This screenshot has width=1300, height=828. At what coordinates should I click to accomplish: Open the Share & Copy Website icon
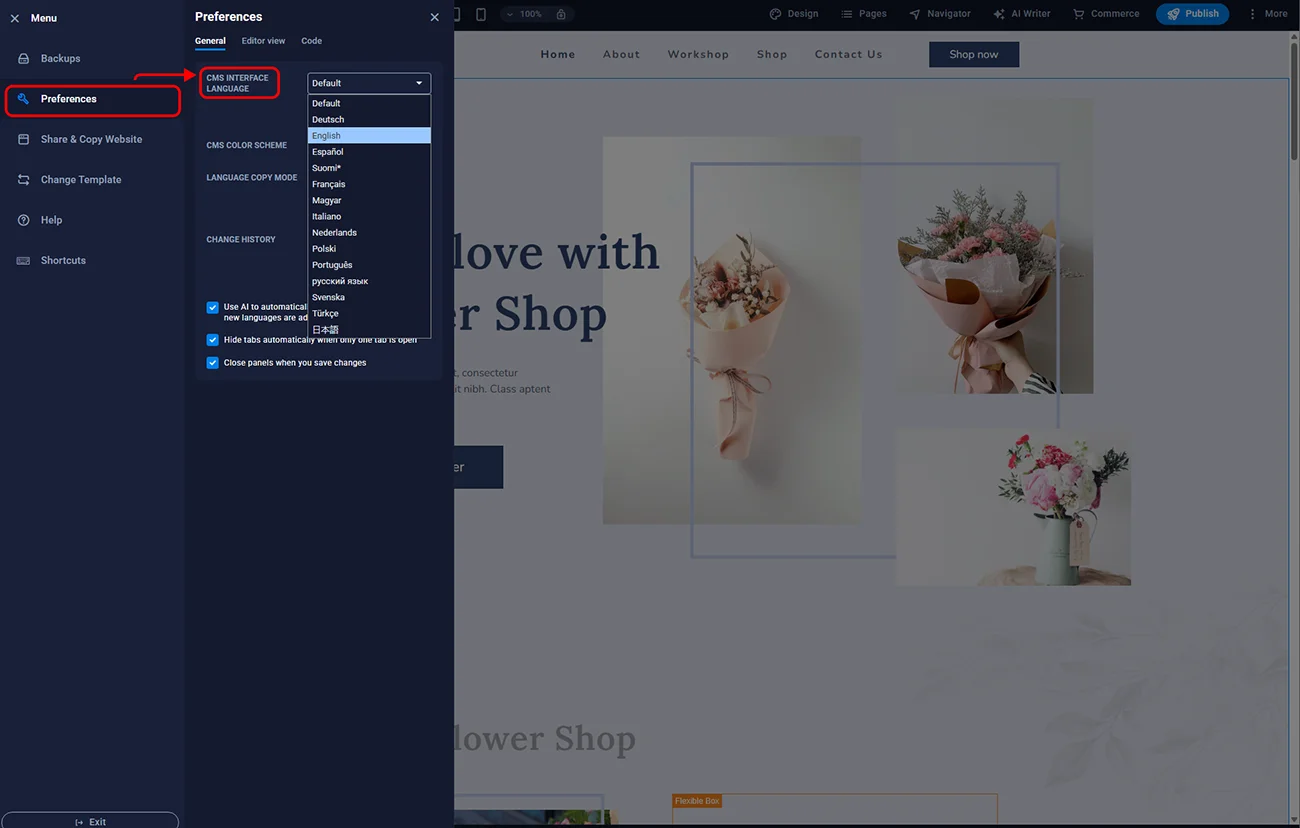24,140
